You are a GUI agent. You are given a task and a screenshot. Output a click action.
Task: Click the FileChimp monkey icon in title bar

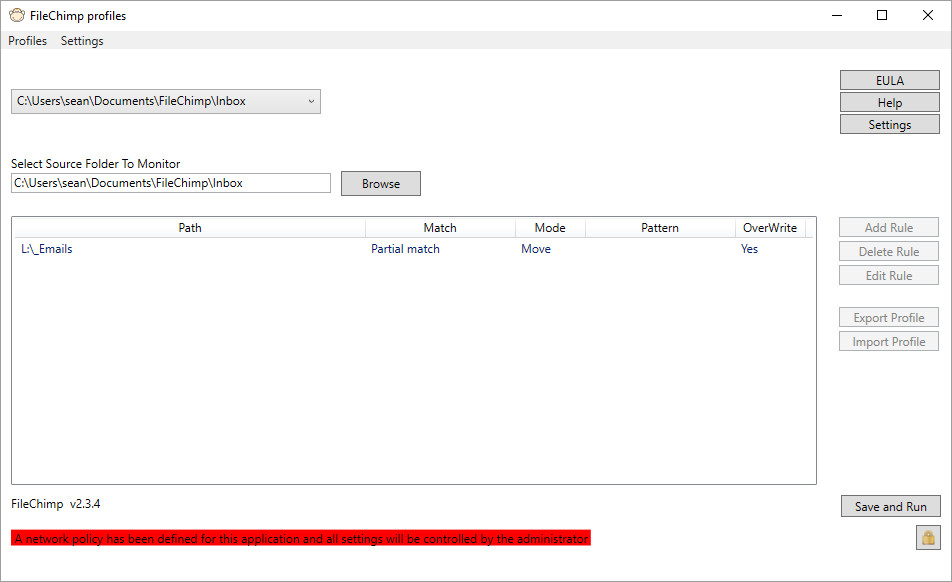click(17, 15)
